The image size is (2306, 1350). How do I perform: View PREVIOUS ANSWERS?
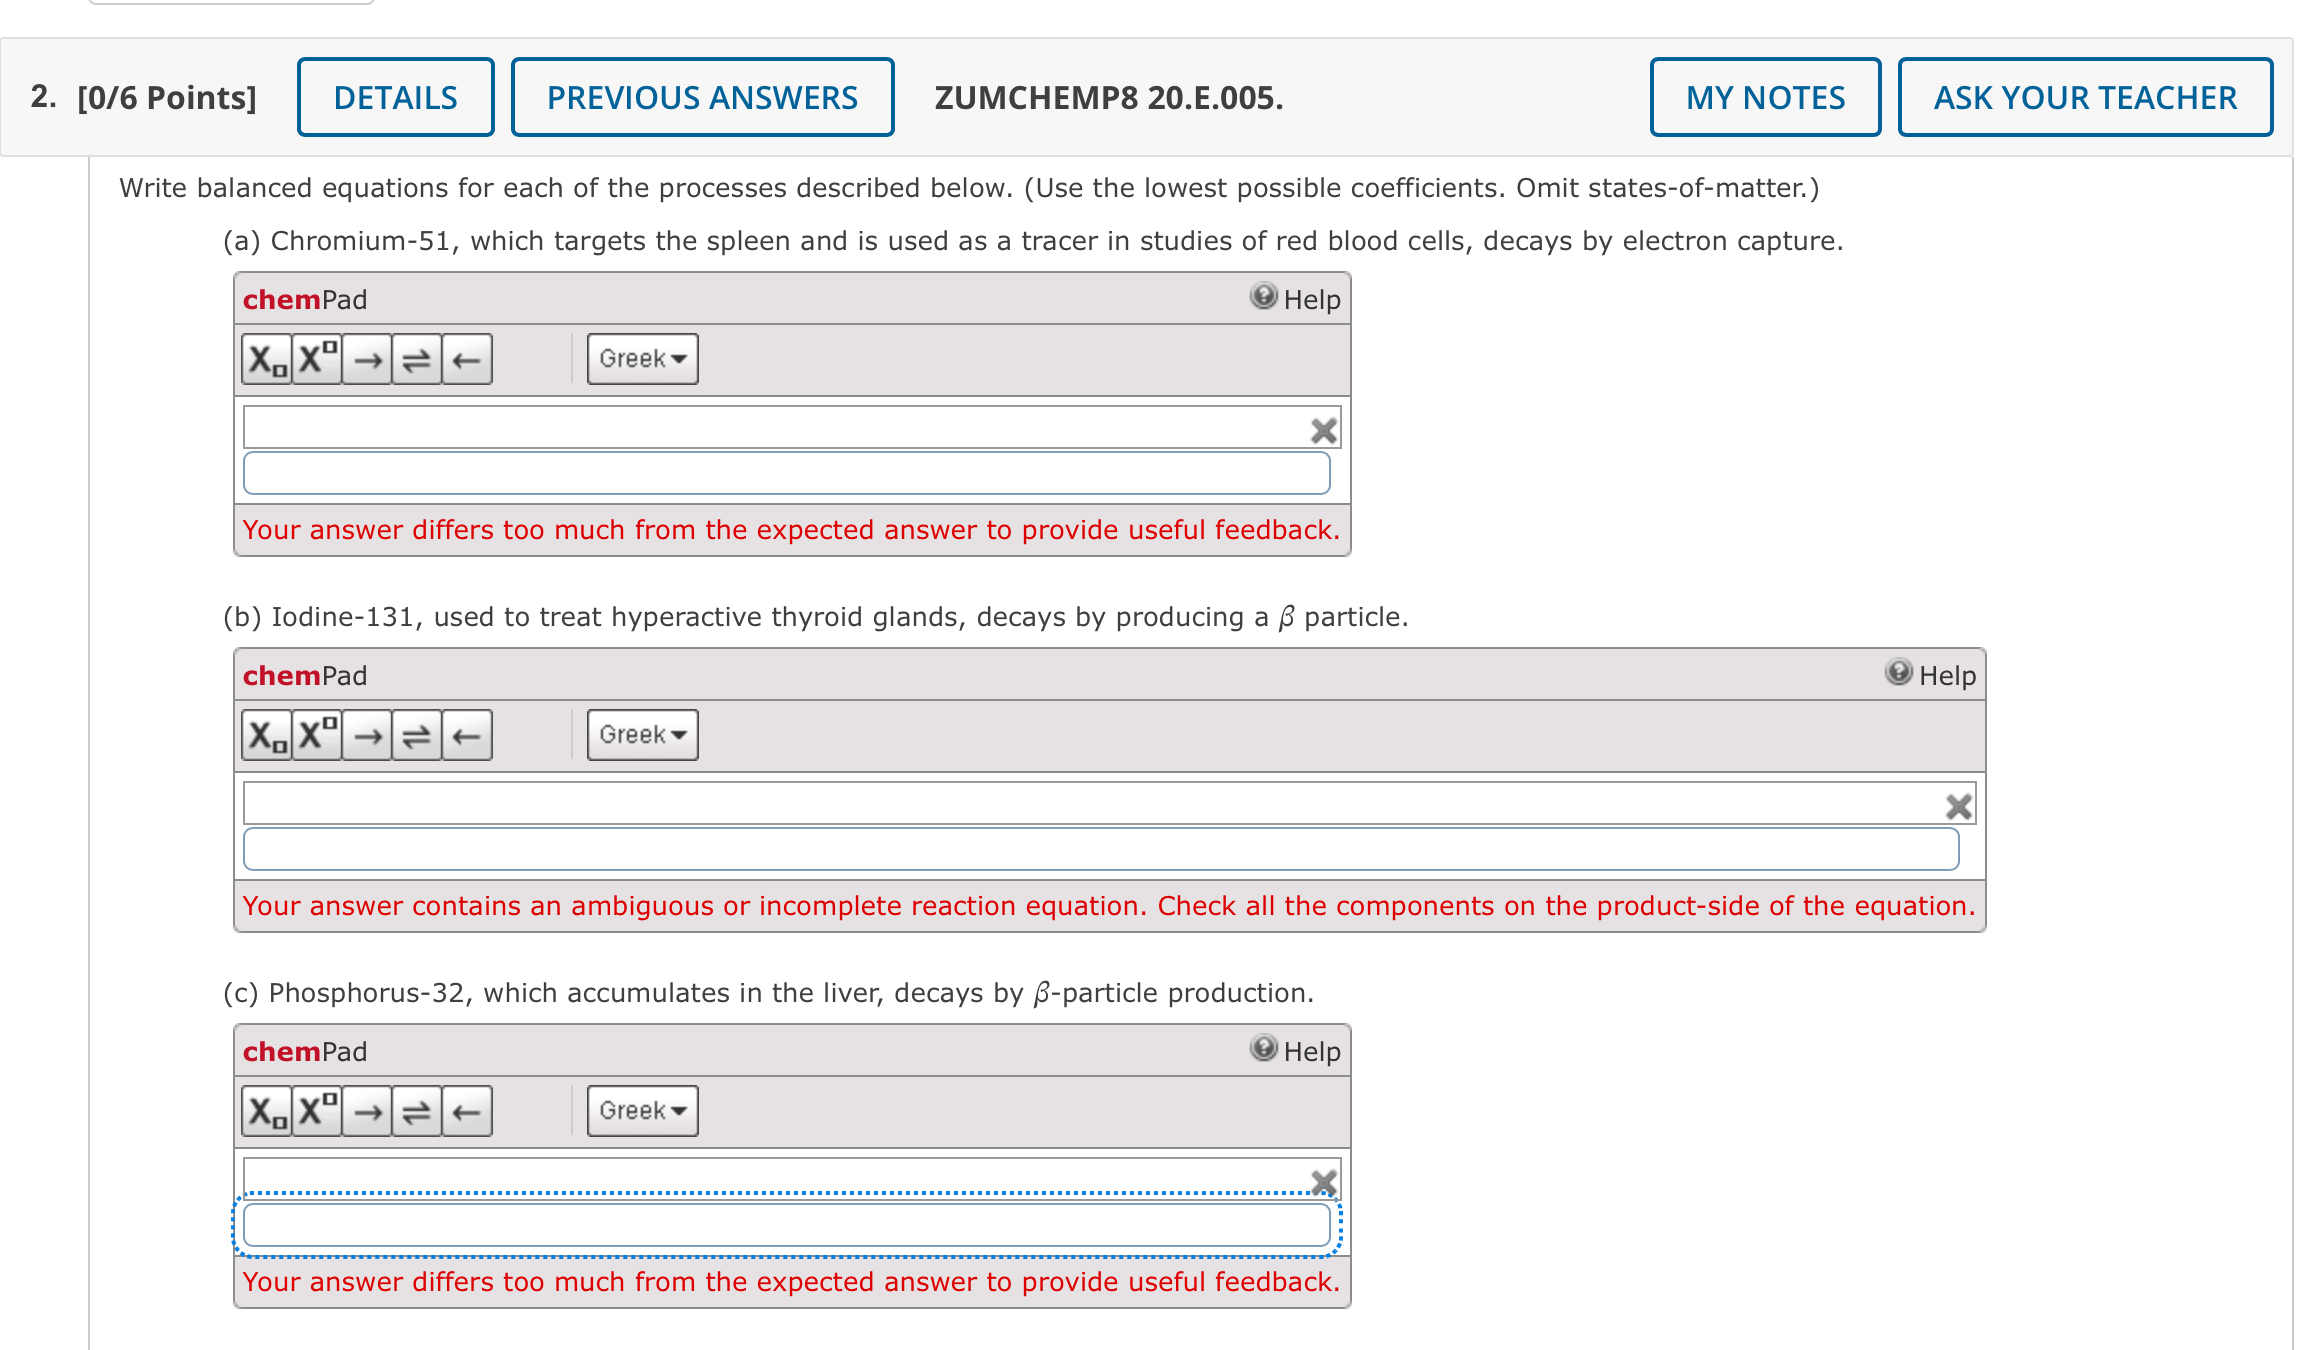(702, 97)
